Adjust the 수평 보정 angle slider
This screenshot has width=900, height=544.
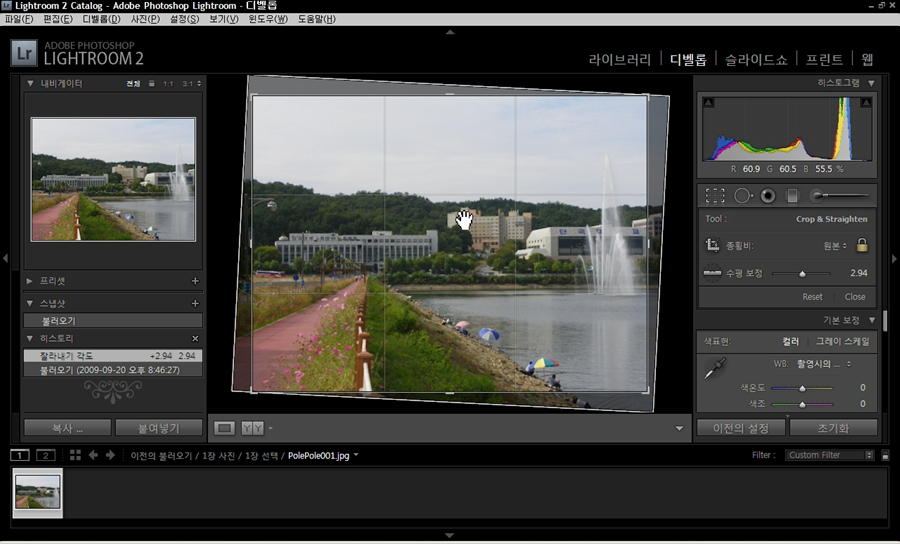802,273
